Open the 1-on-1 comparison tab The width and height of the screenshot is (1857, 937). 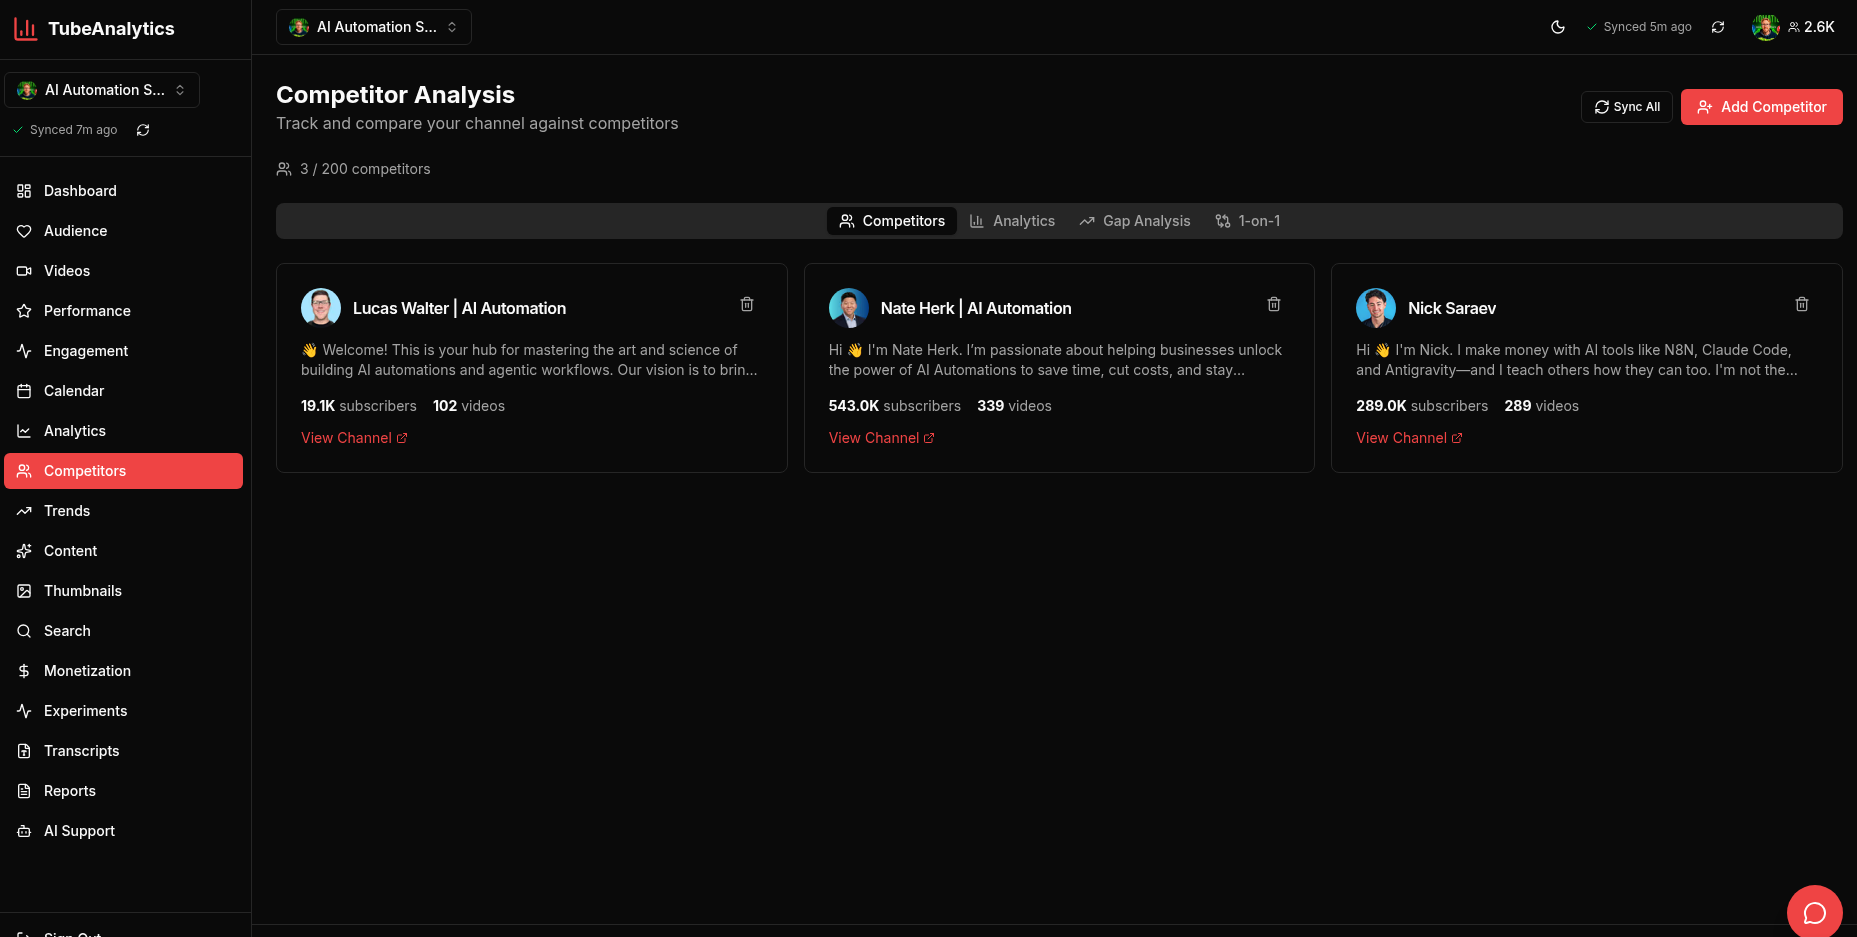(1247, 221)
